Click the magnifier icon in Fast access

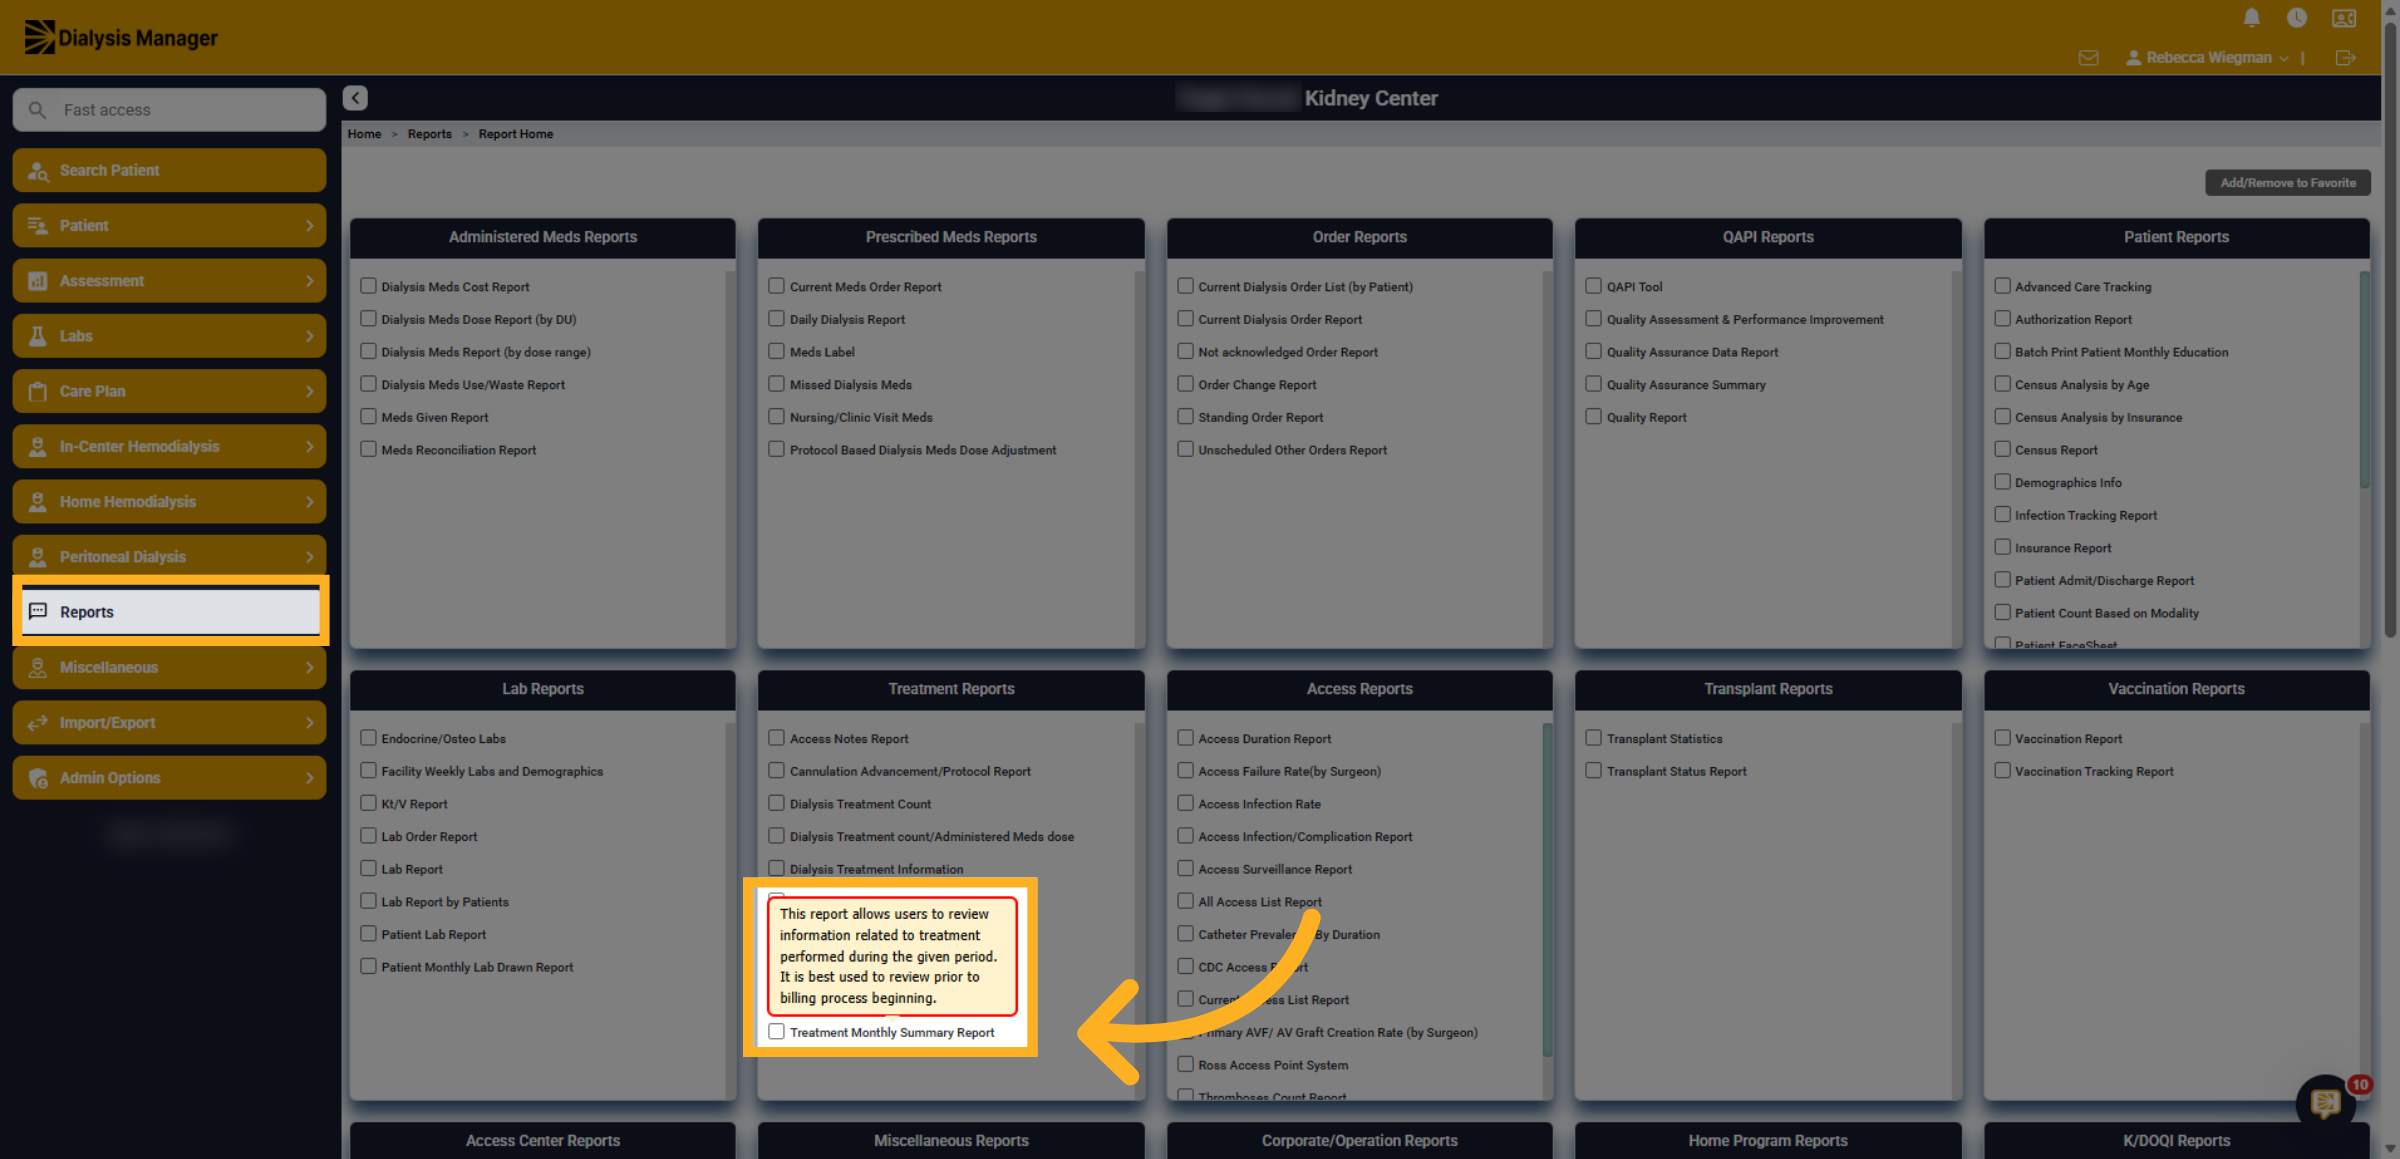(x=37, y=110)
